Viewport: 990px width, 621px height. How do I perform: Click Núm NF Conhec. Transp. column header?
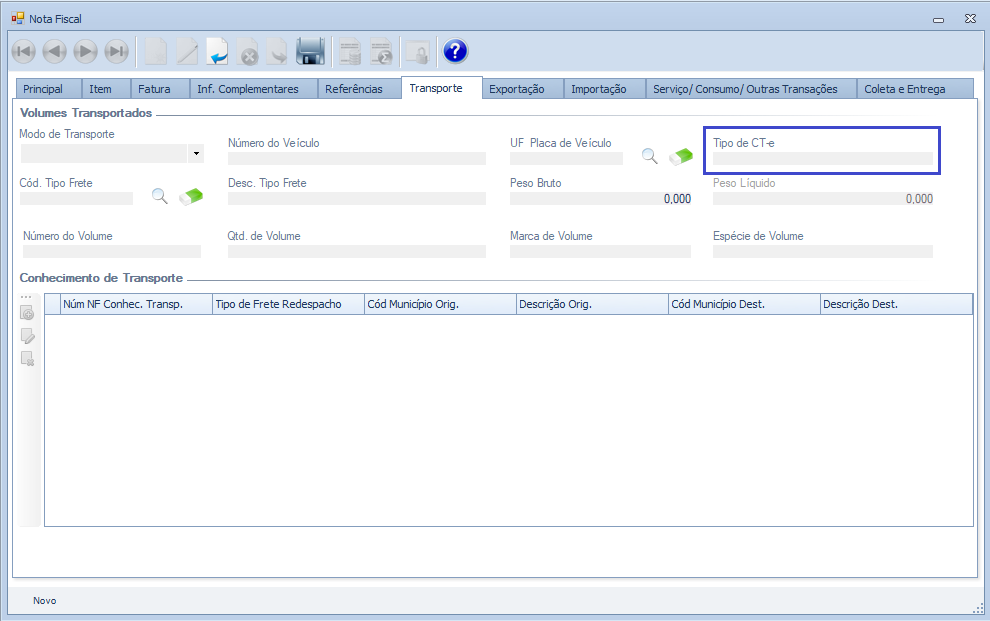coord(136,304)
